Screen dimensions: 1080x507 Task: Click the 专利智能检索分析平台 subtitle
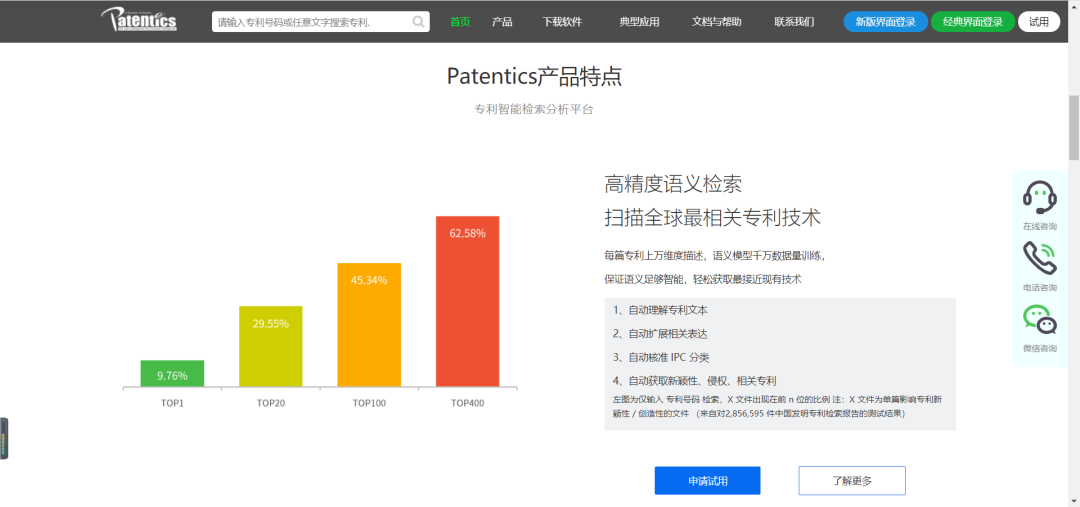[534, 110]
